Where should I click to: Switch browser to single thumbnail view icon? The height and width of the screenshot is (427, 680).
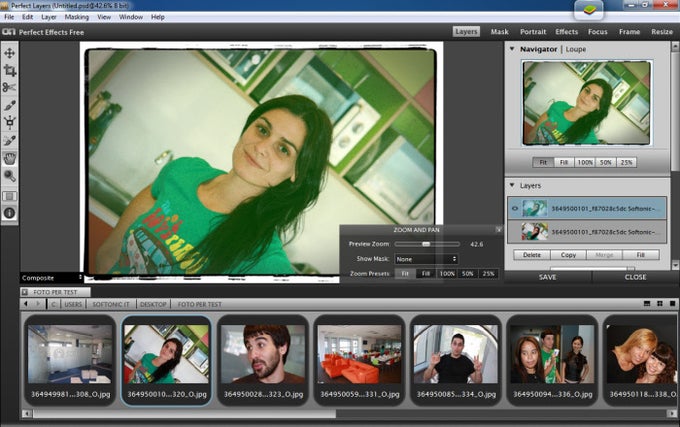pyautogui.click(x=672, y=304)
